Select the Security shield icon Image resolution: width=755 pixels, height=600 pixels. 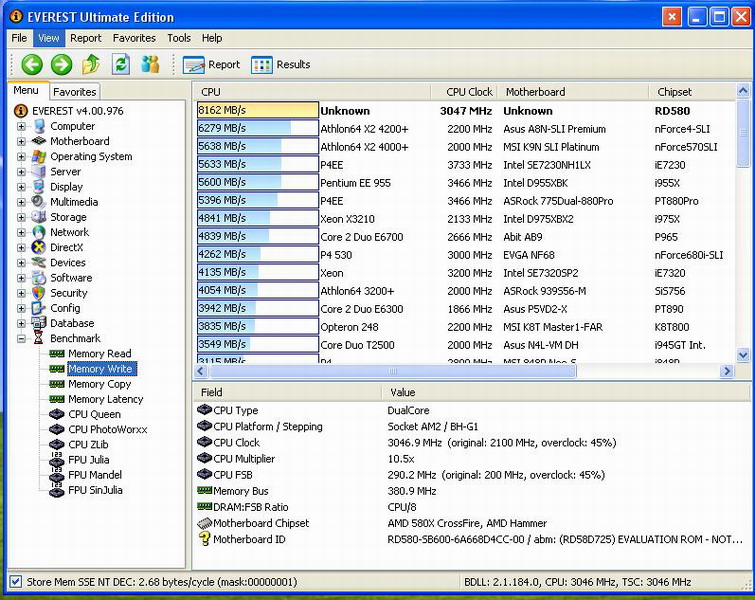coord(39,293)
